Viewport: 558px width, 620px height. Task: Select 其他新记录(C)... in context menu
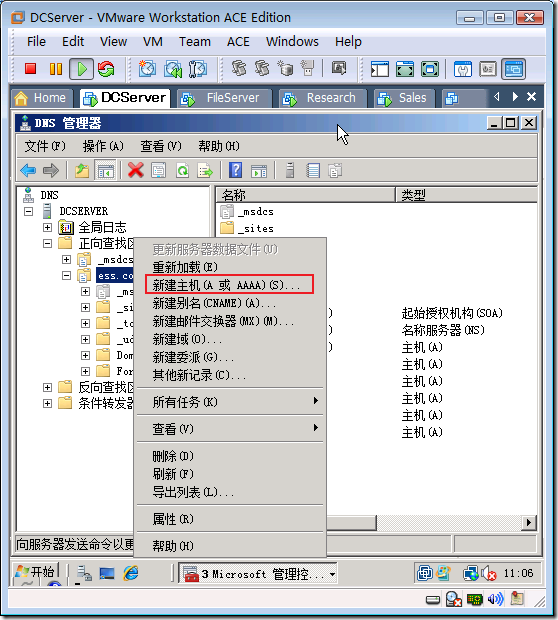click(x=231, y=375)
